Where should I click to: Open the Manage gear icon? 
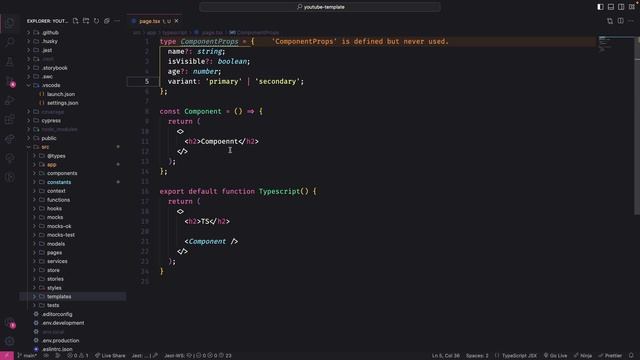click(x=10, y=341)
